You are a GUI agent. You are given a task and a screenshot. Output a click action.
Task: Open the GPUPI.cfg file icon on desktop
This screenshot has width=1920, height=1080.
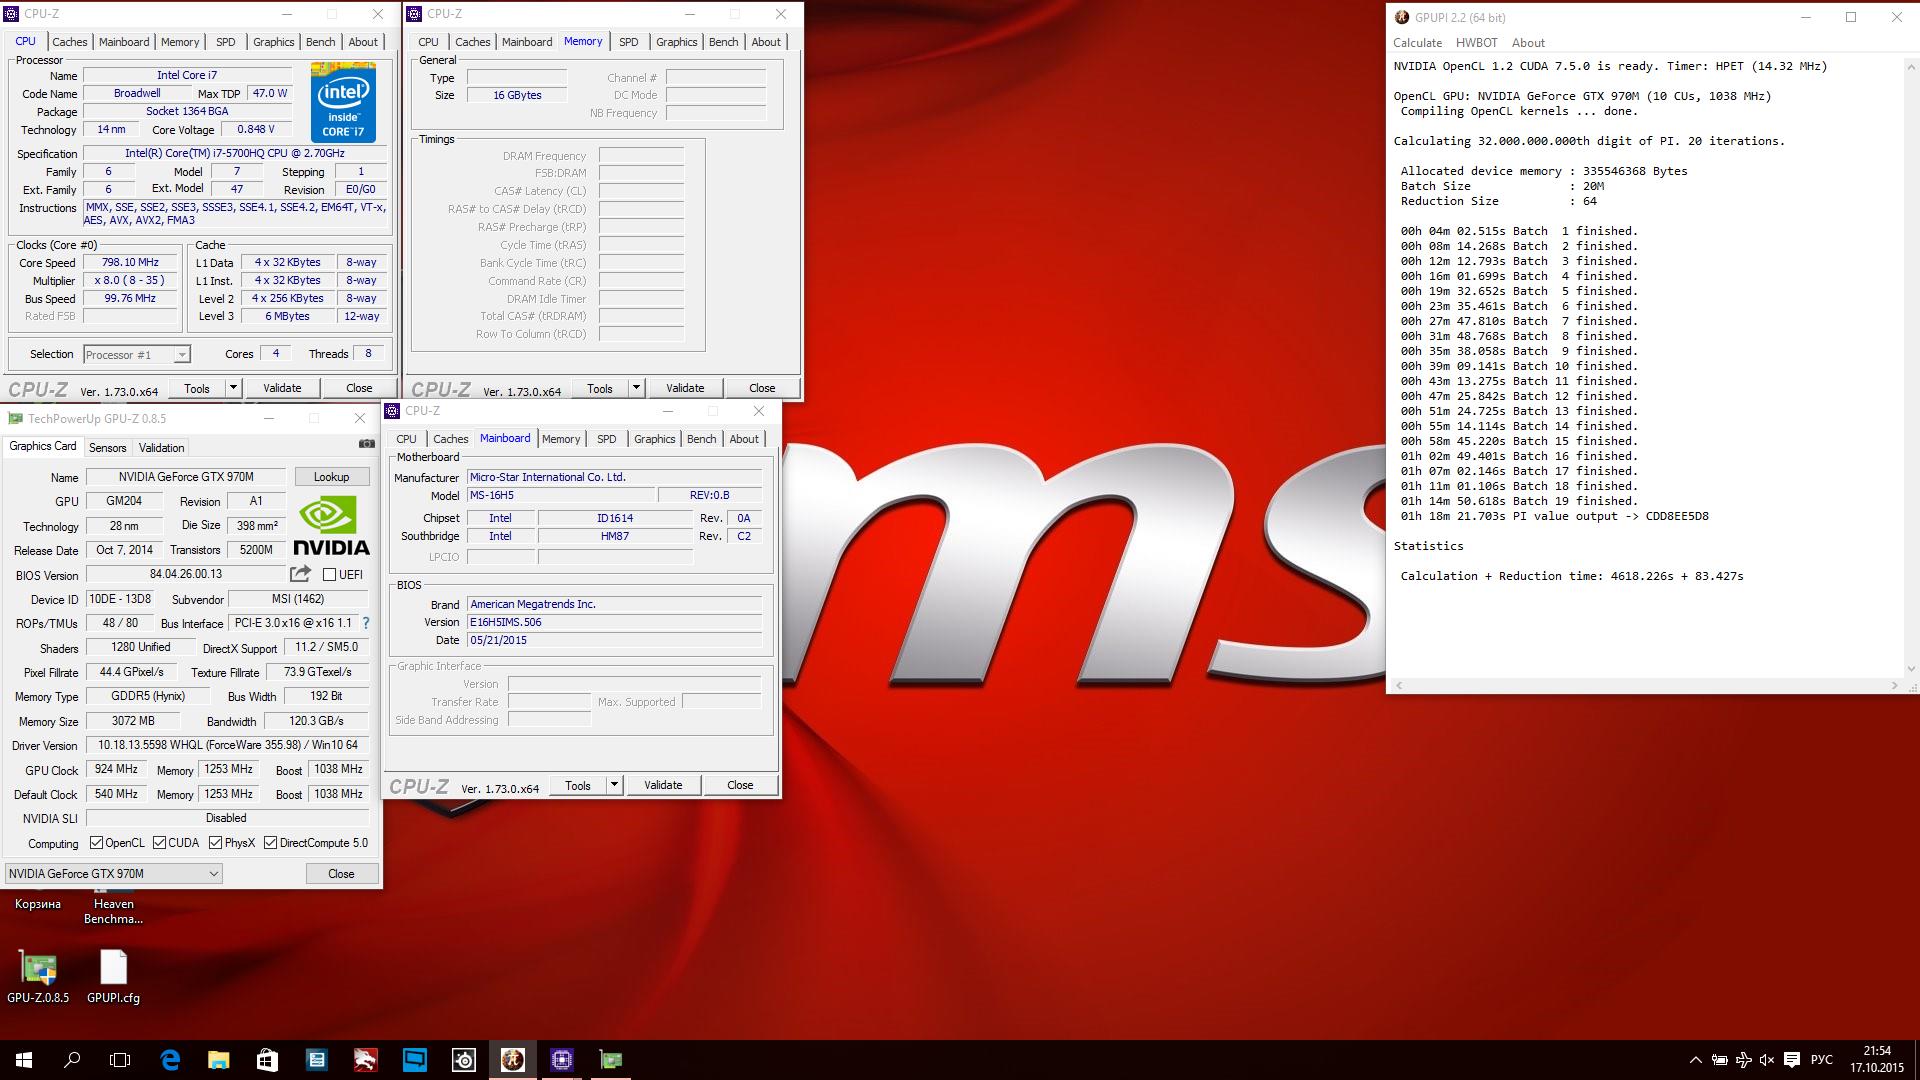113,976
